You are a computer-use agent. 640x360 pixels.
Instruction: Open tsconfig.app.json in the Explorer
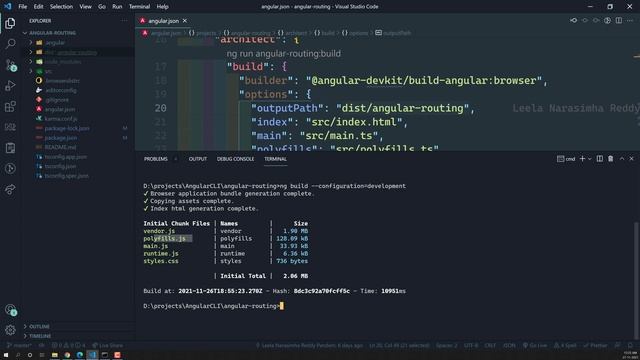tap(65, 157)
